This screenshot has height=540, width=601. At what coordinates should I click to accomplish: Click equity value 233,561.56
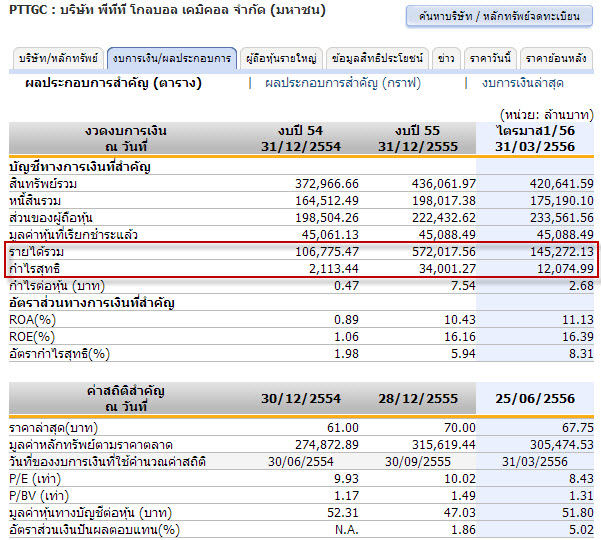[562, 218]
